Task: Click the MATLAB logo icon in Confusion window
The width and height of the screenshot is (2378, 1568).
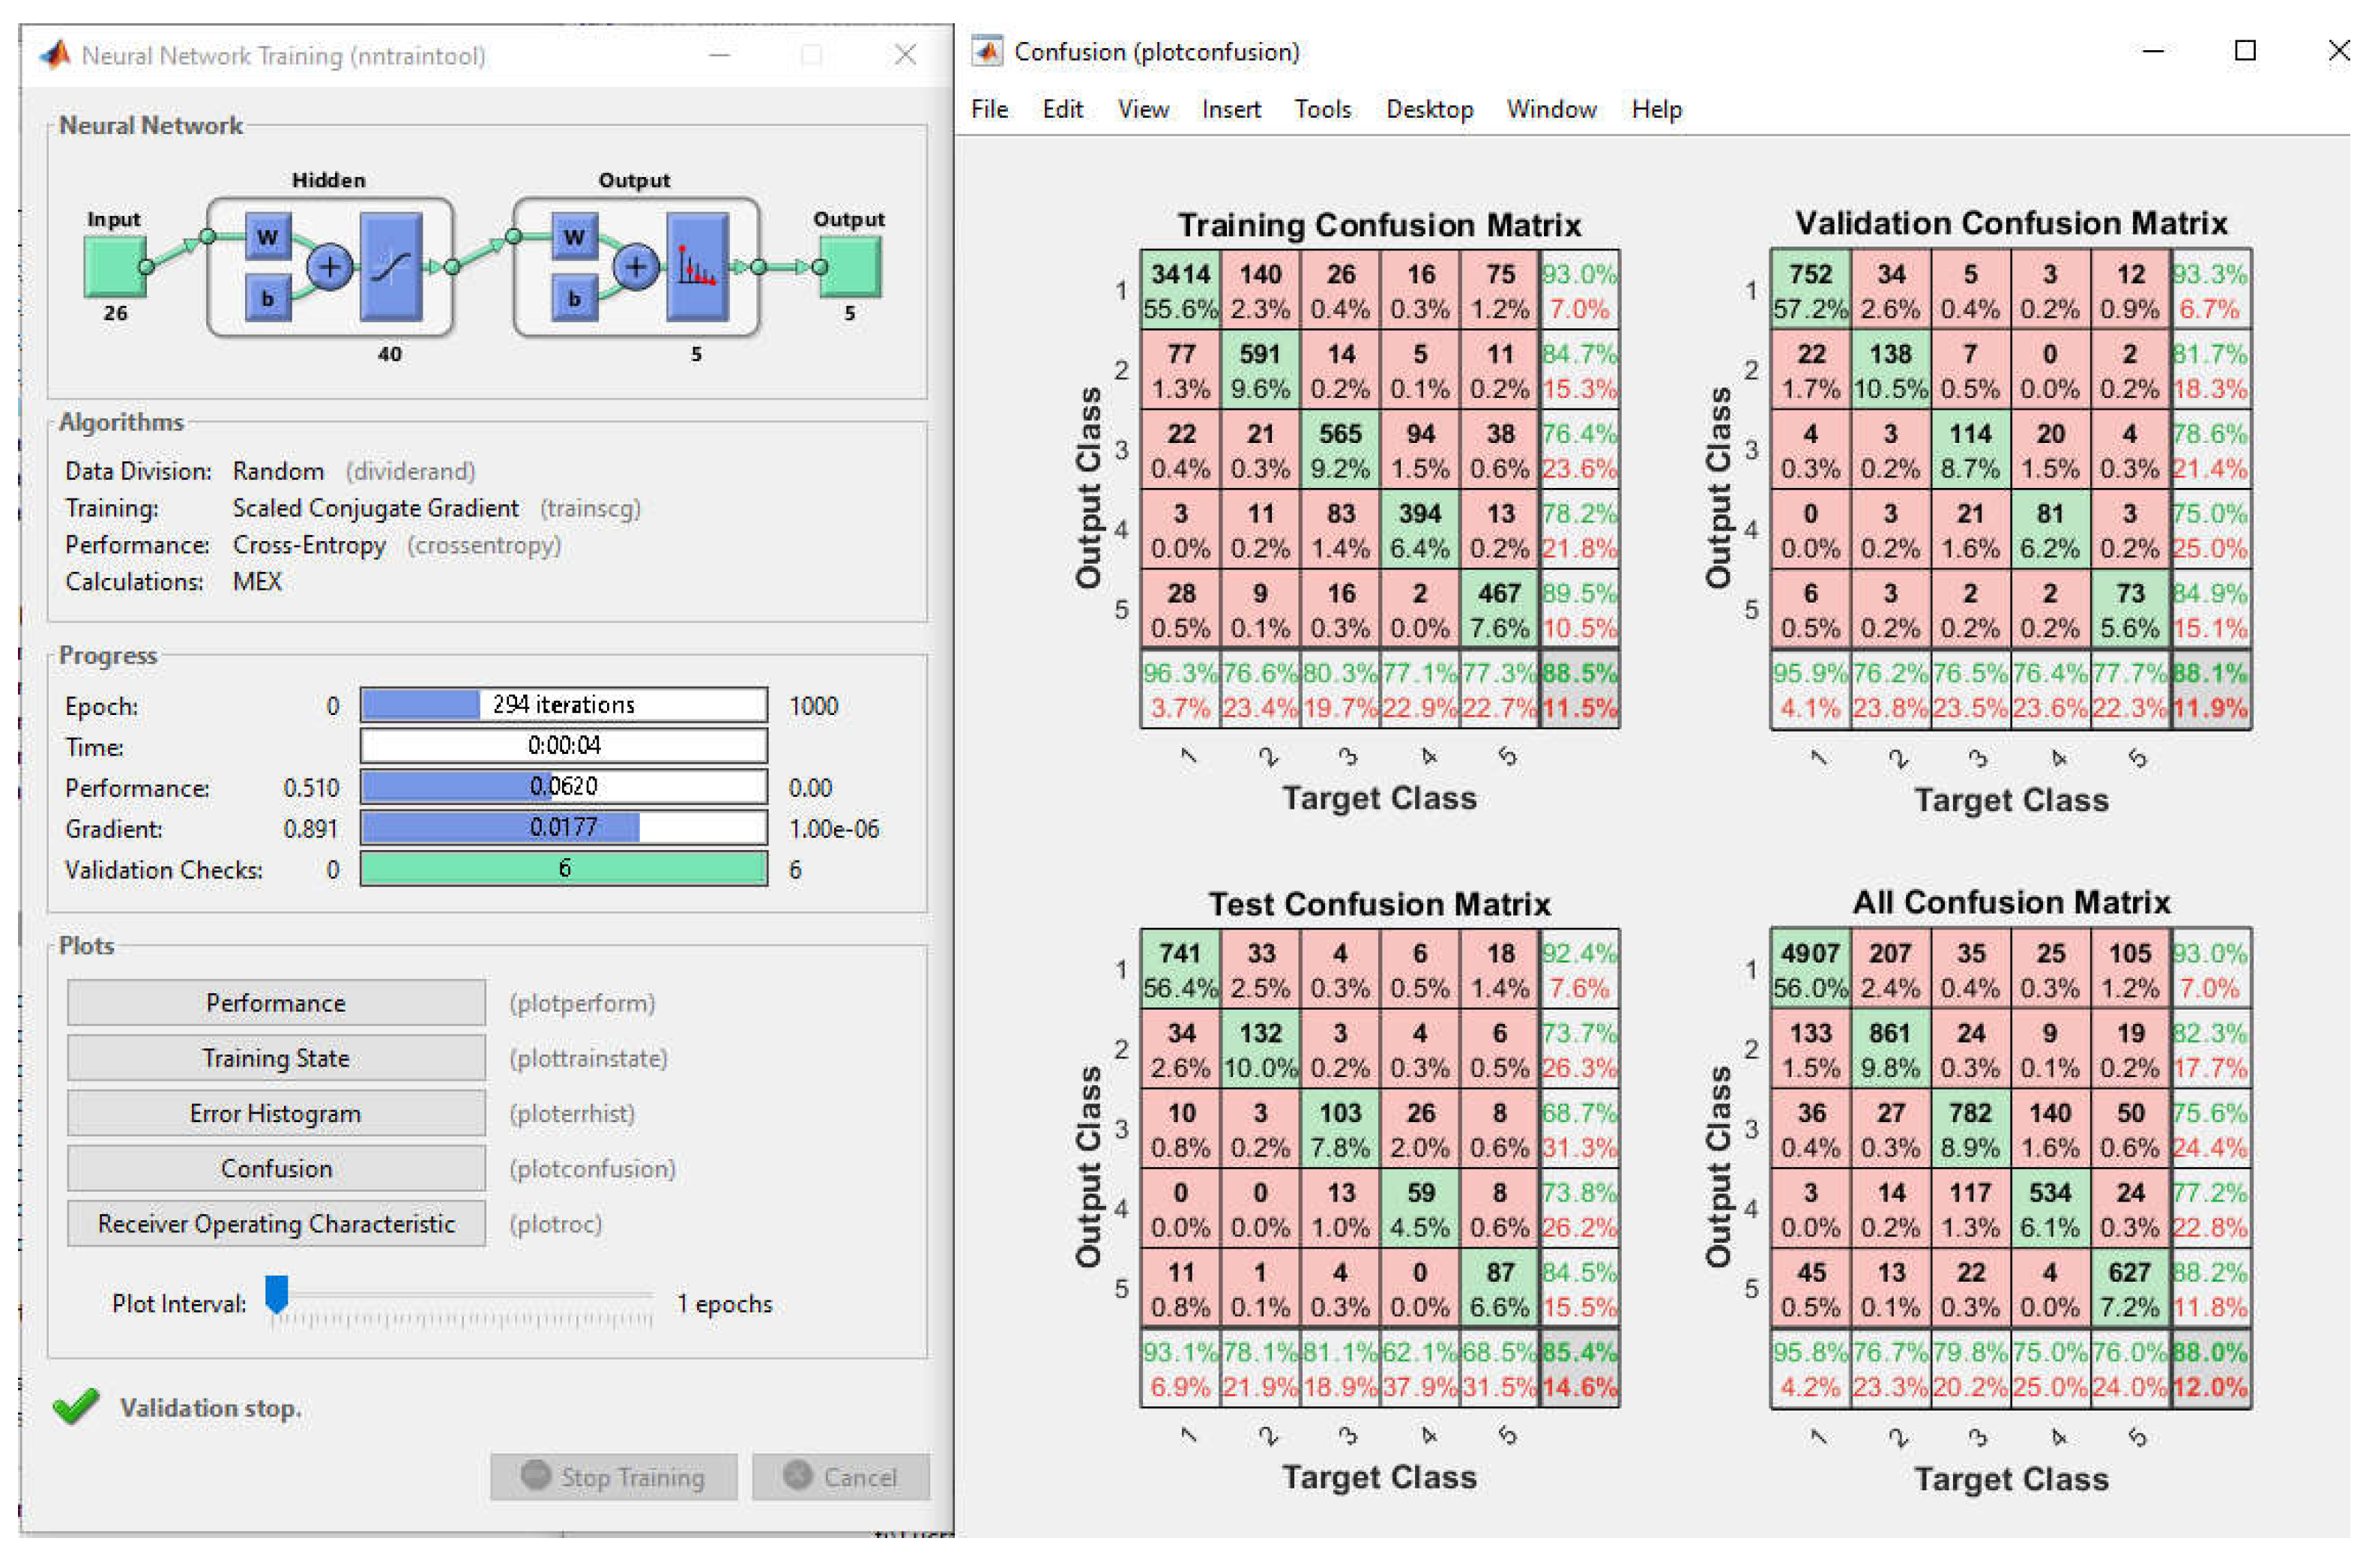Action: (x=986, y=51)
